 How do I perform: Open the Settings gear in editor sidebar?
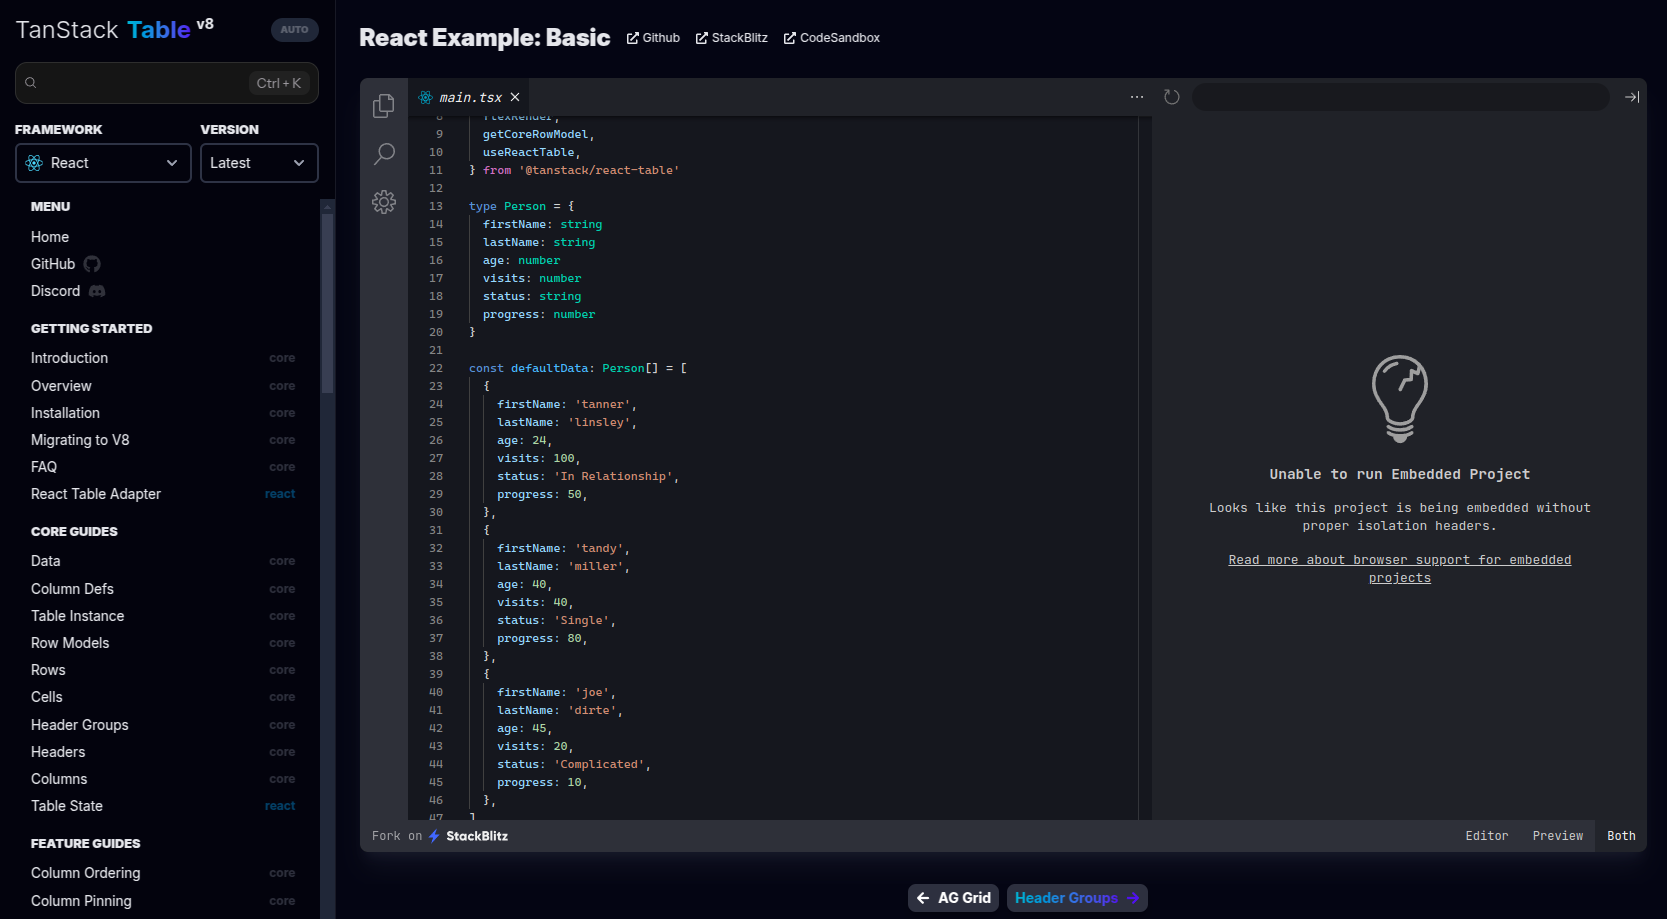tap(384, 202)
